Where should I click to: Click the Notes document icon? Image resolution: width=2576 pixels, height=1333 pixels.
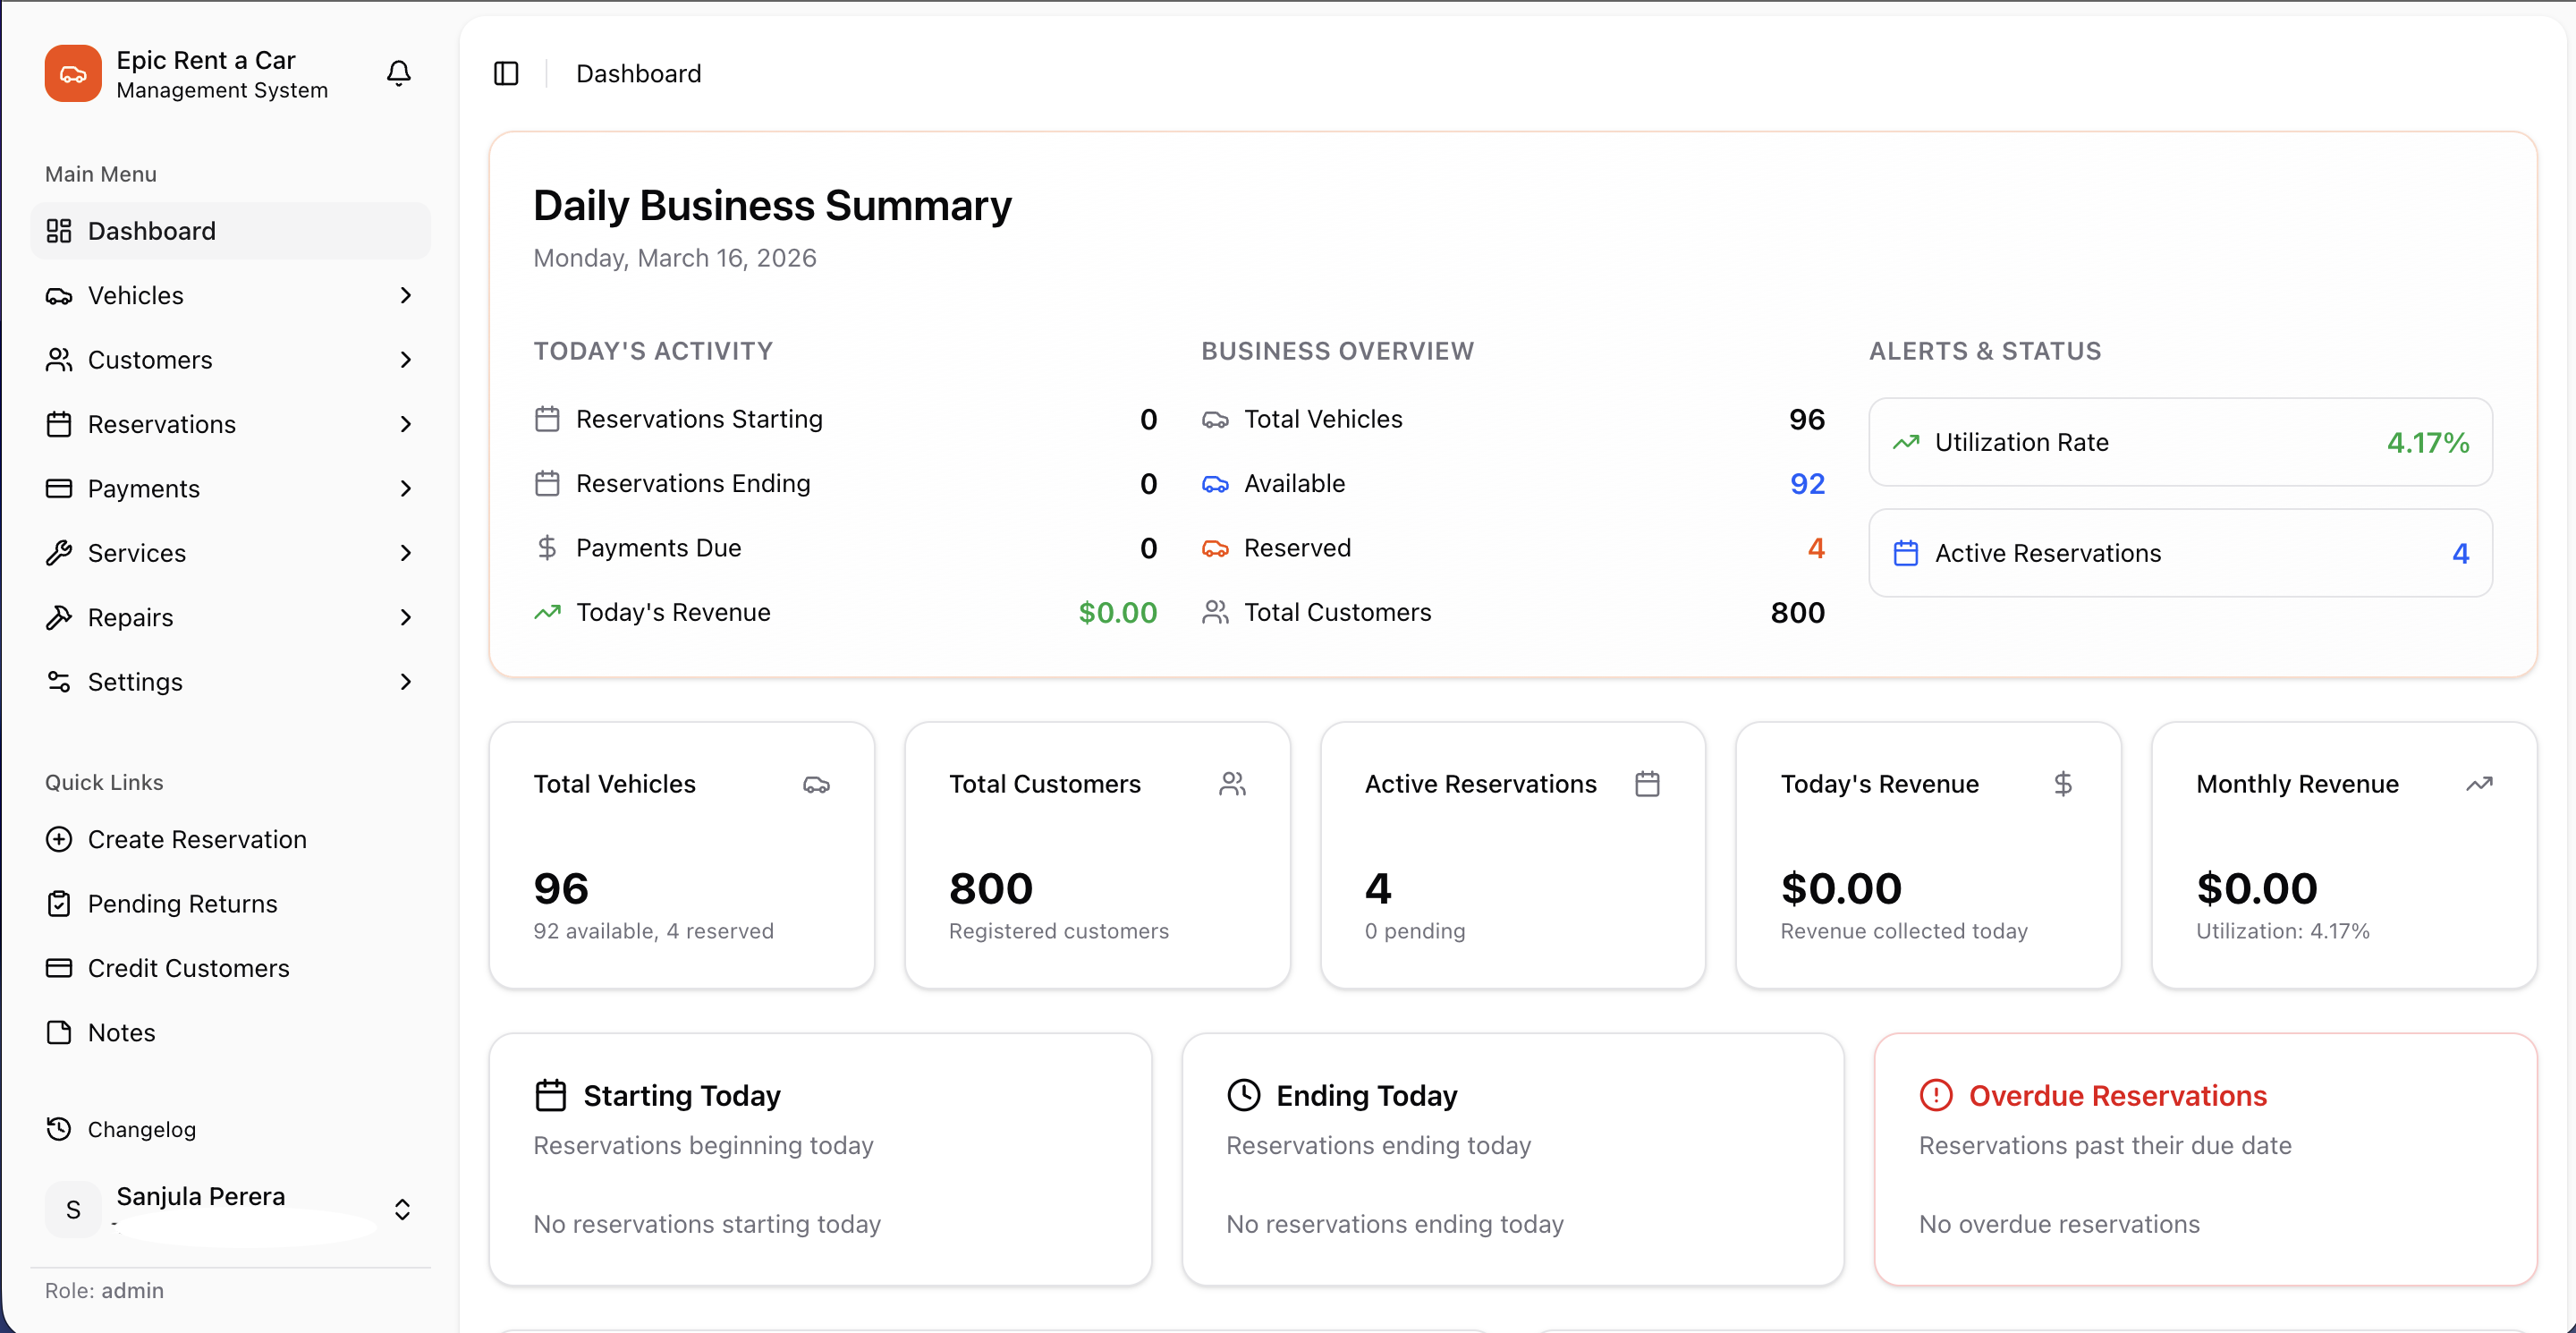[59, 1032]
